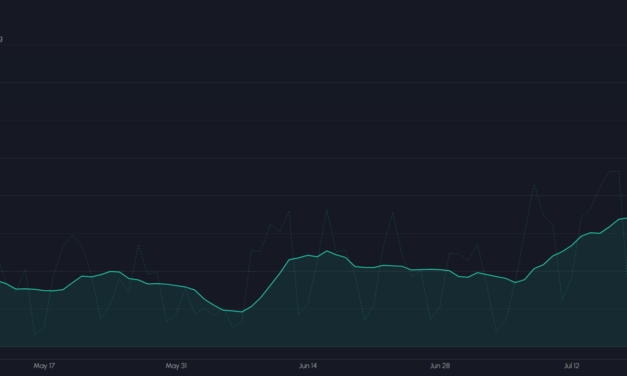Click the May 31 axis label
Screen dimensions: 627x376
coord(176,366)
